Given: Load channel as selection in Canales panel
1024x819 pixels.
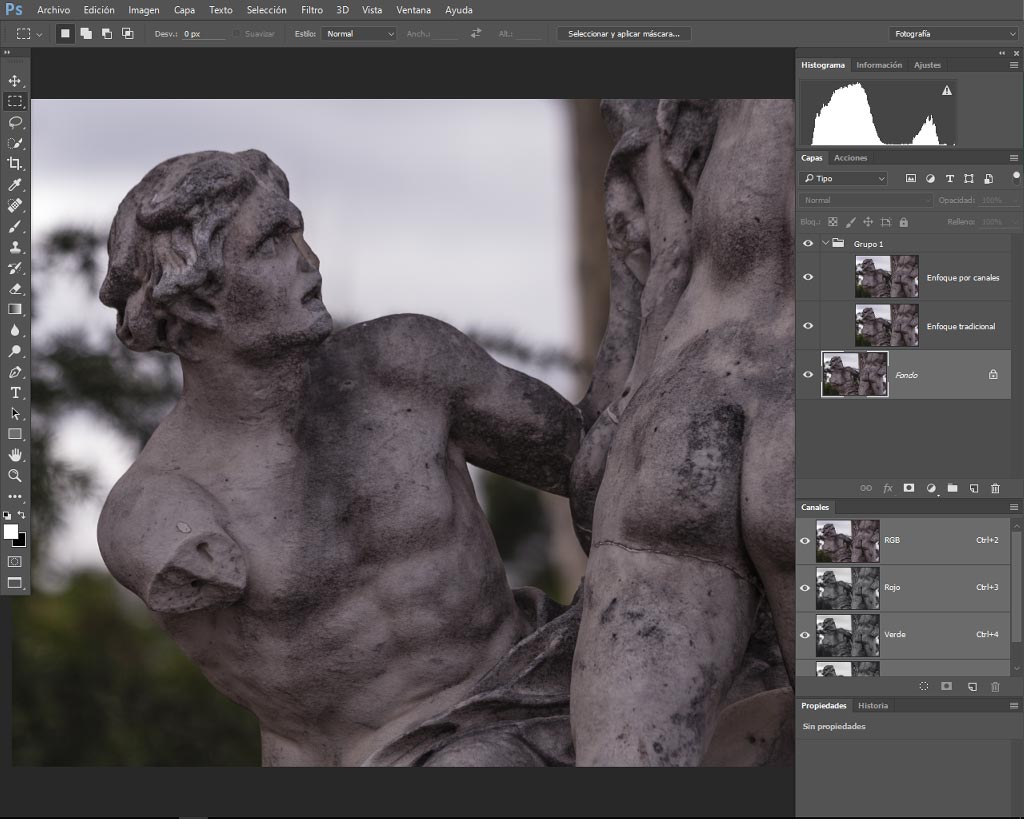Looking at the screenshot, I should coord(923,686).
